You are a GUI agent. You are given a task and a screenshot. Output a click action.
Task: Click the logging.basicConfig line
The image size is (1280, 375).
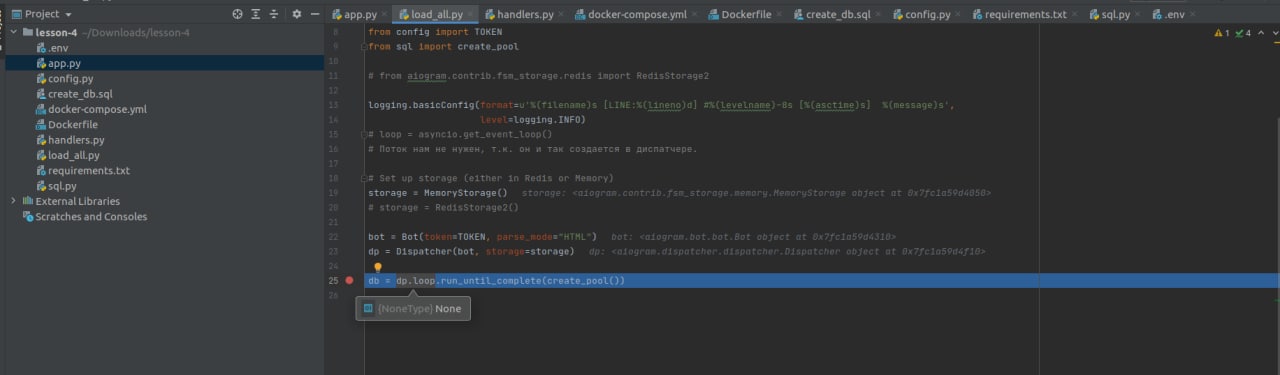(661, 105)
